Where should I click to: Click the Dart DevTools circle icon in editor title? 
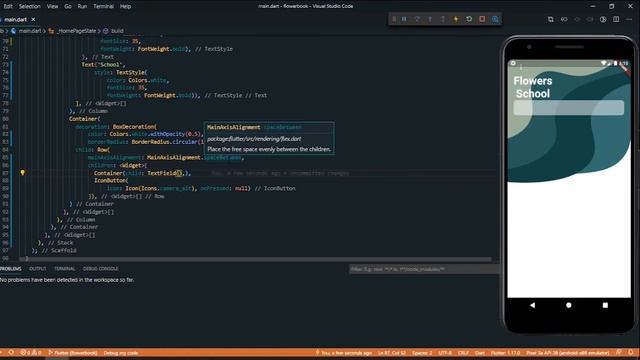click(603, 19)
